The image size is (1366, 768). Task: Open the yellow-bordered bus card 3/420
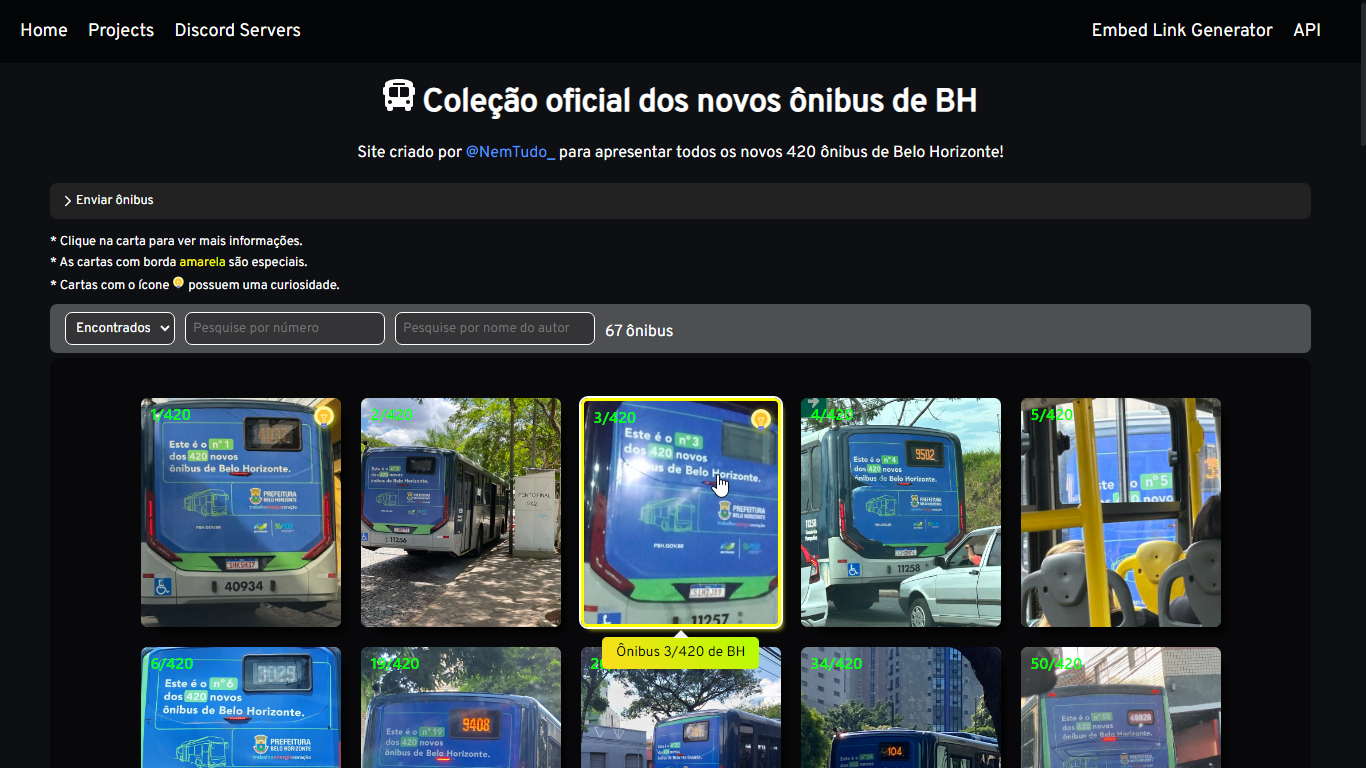click(x=681, y=512)
